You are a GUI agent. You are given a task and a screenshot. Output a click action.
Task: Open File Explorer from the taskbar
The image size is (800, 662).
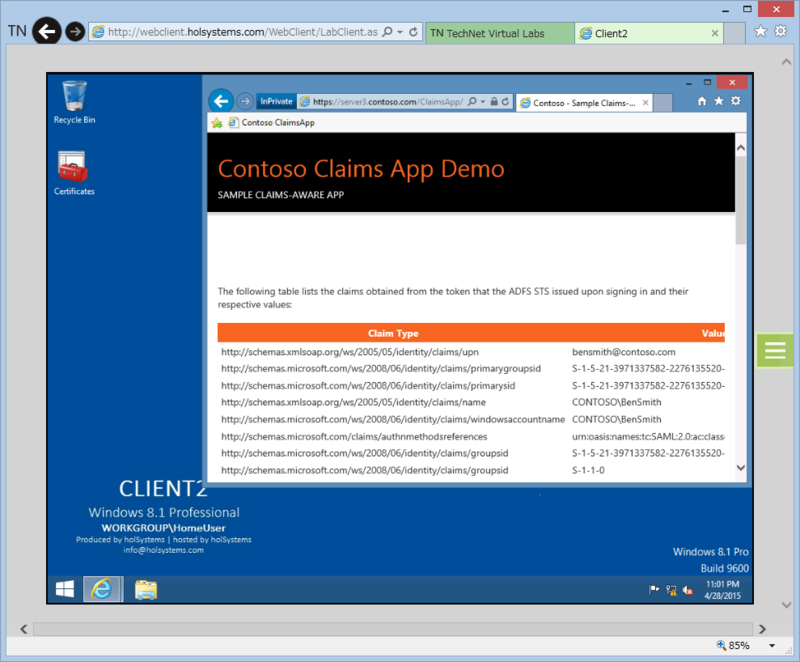click(x=146, y=590)
